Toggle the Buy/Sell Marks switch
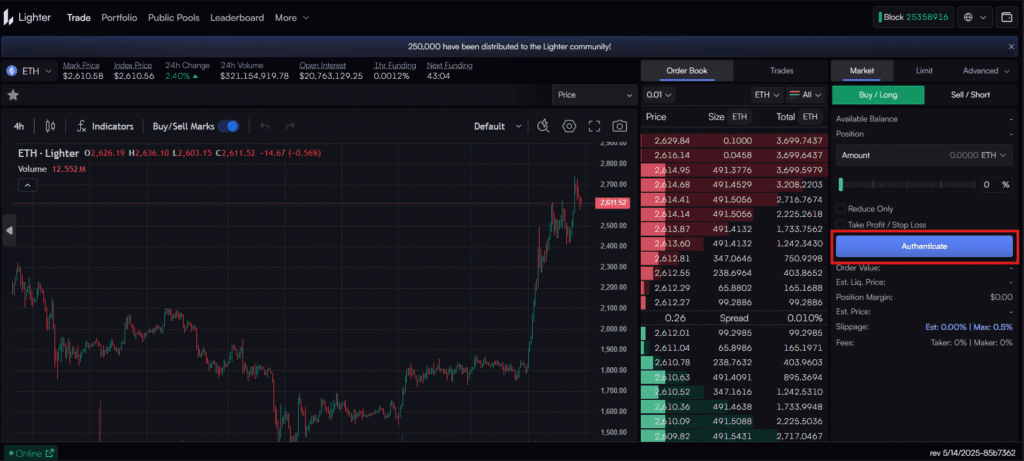 228,126
